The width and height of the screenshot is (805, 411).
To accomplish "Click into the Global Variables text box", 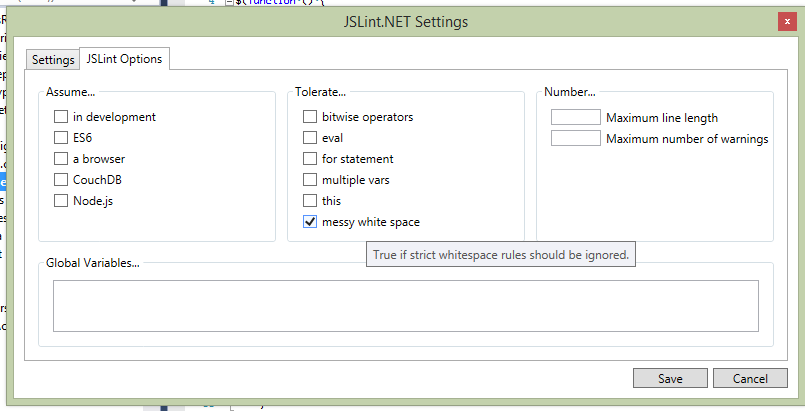I will (x=406, y=306).
